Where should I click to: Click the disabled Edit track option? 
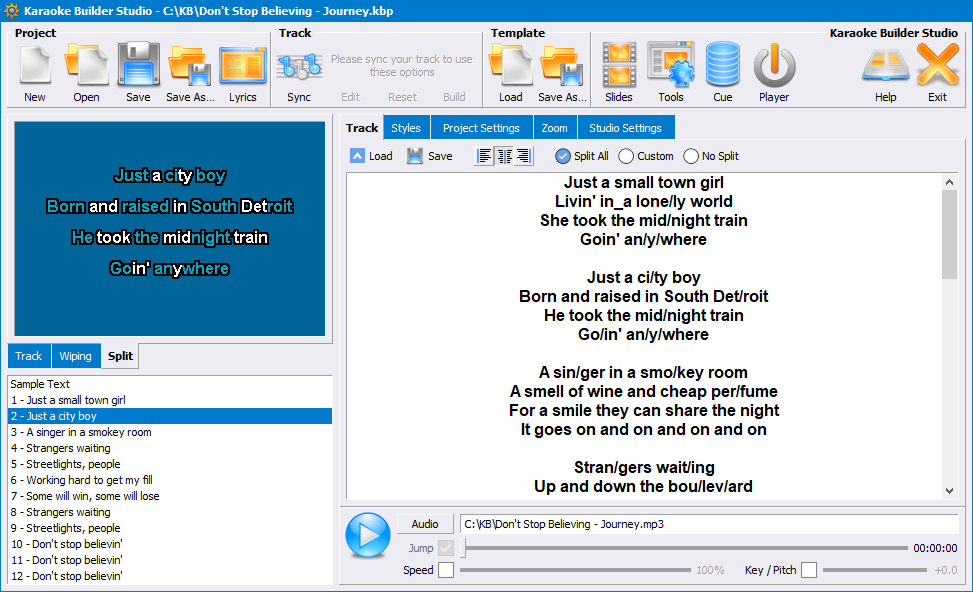pos(351,97)
